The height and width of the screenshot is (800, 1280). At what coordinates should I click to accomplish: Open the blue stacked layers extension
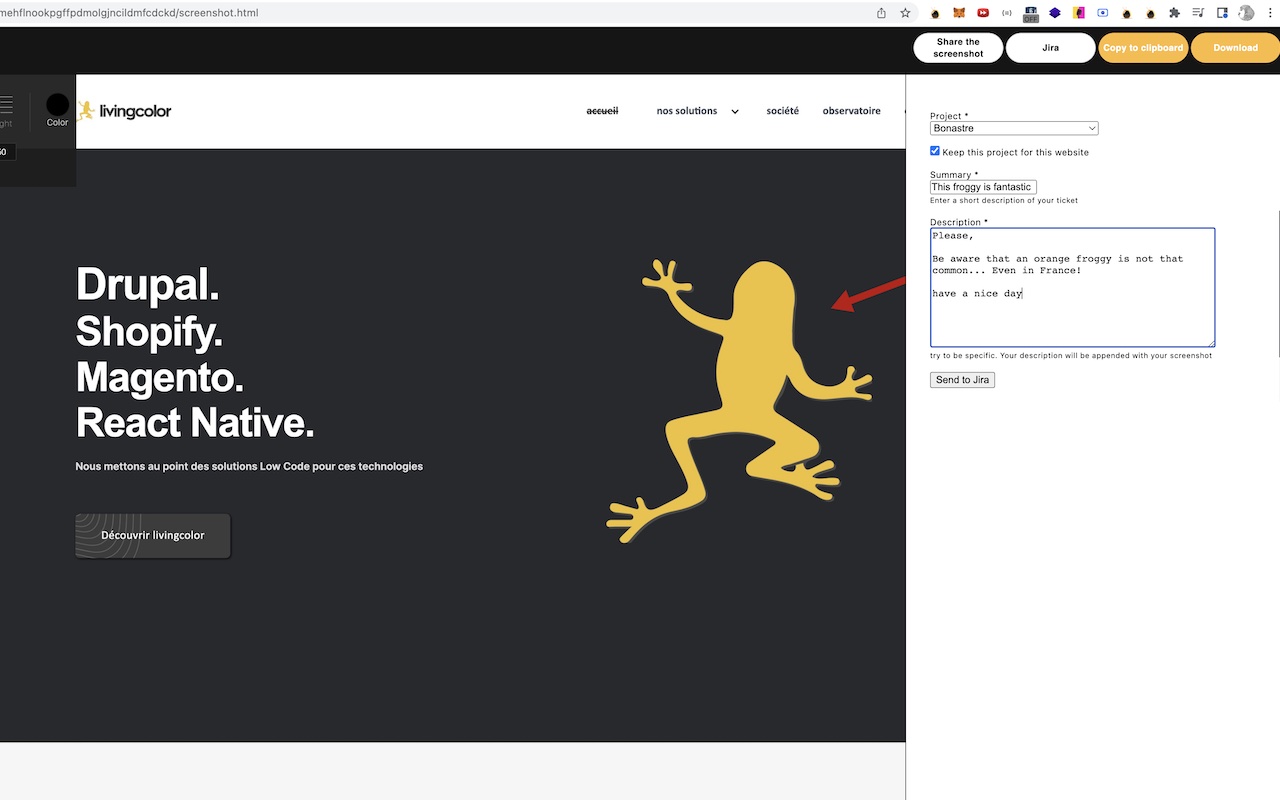(1055, 13)
